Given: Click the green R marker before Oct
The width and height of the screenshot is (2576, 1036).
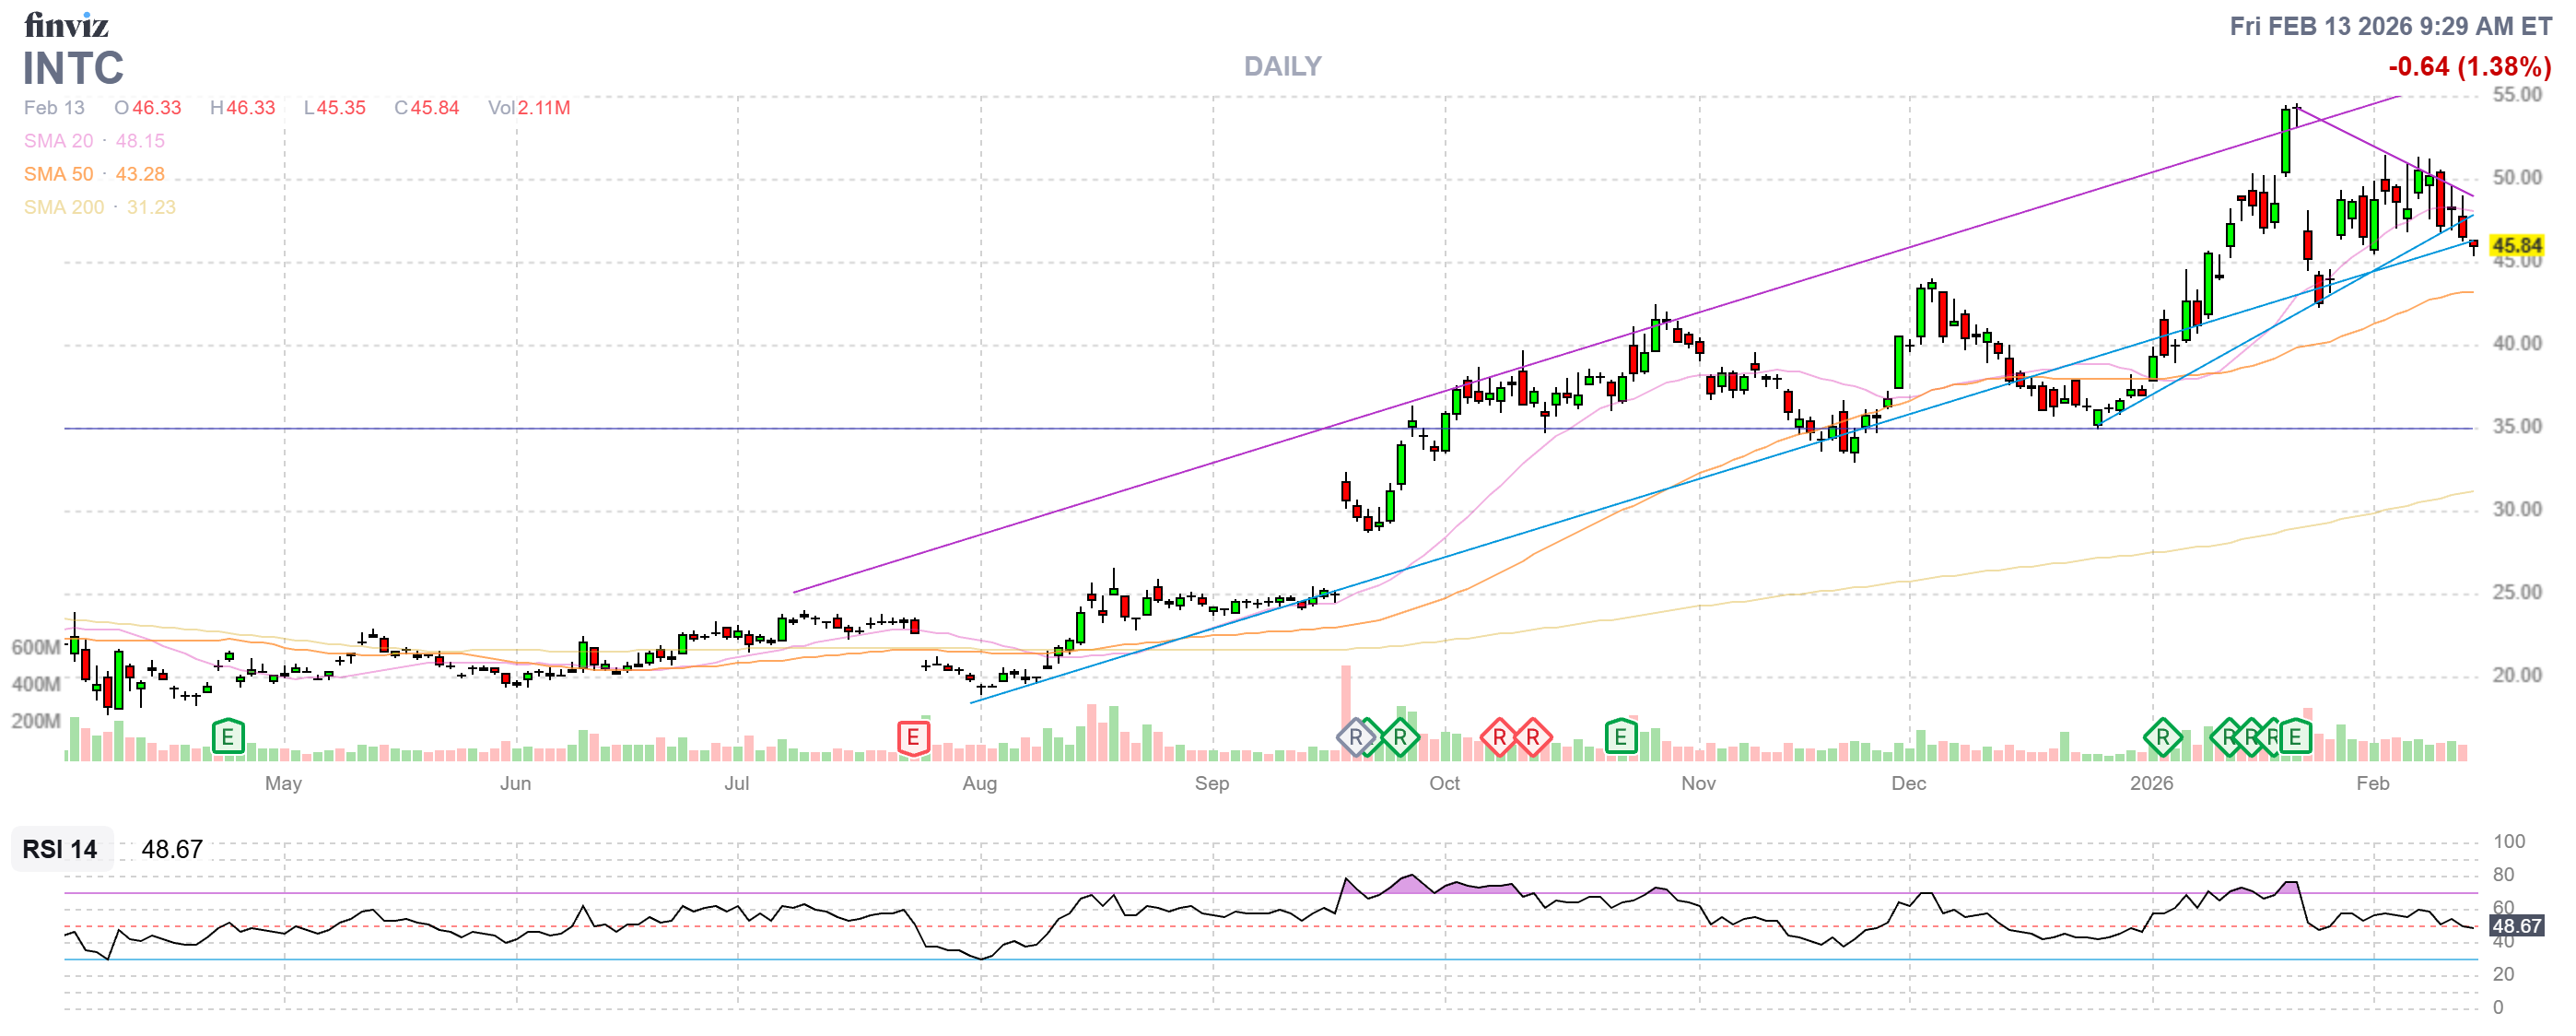Looking at the screenshot, I should click(x=1400, y=738).
